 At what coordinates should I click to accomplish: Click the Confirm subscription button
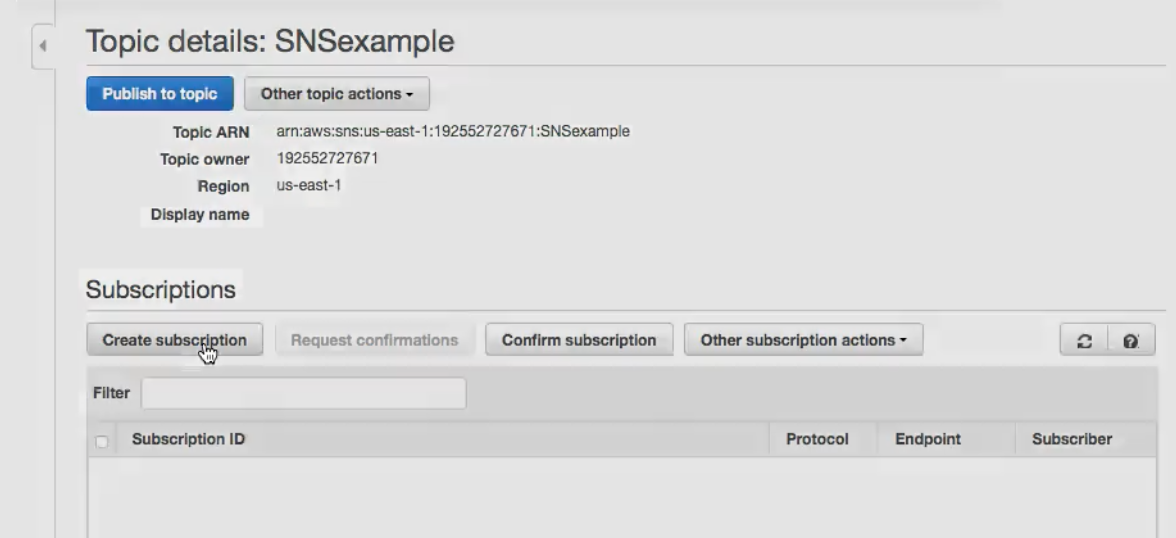(x=579, y=340)
